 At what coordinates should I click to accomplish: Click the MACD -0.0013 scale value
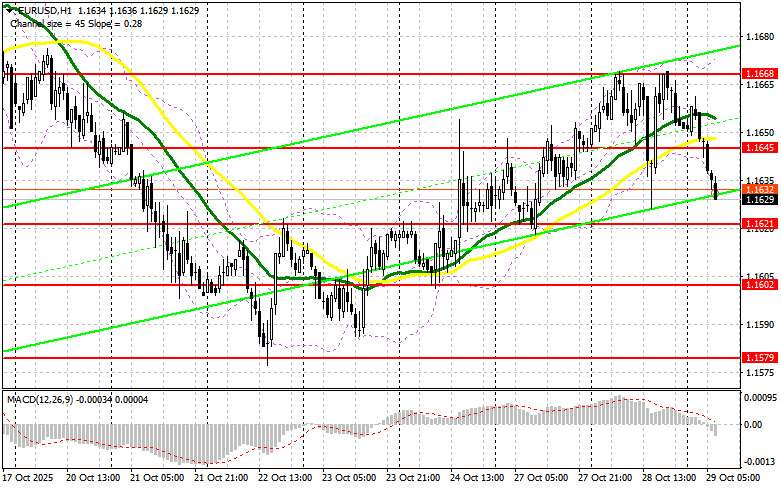(x=760, y=462)
